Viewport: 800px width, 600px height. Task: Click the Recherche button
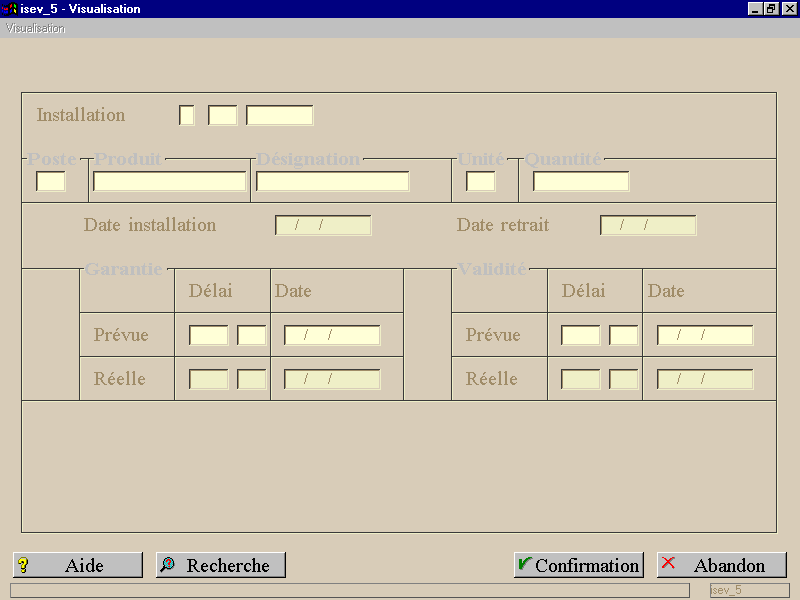click(221, 565)
